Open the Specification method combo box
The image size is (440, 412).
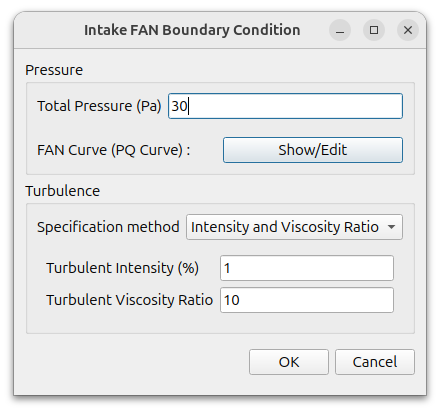(x=294, y=227)
